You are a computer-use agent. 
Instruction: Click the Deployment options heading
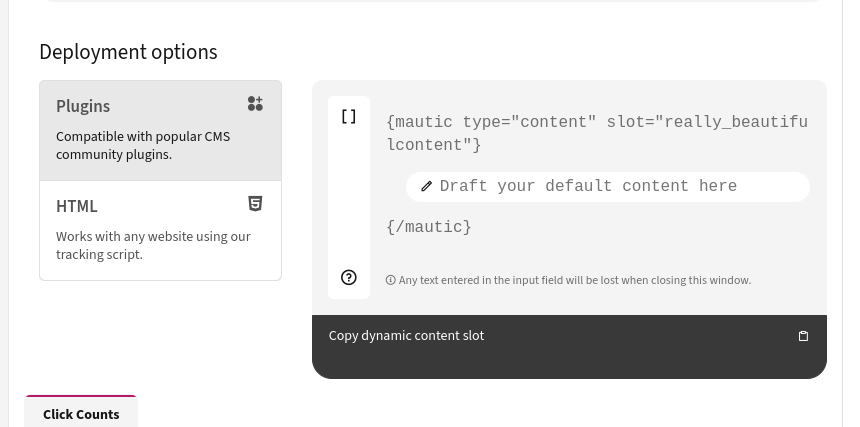[128, 52]
